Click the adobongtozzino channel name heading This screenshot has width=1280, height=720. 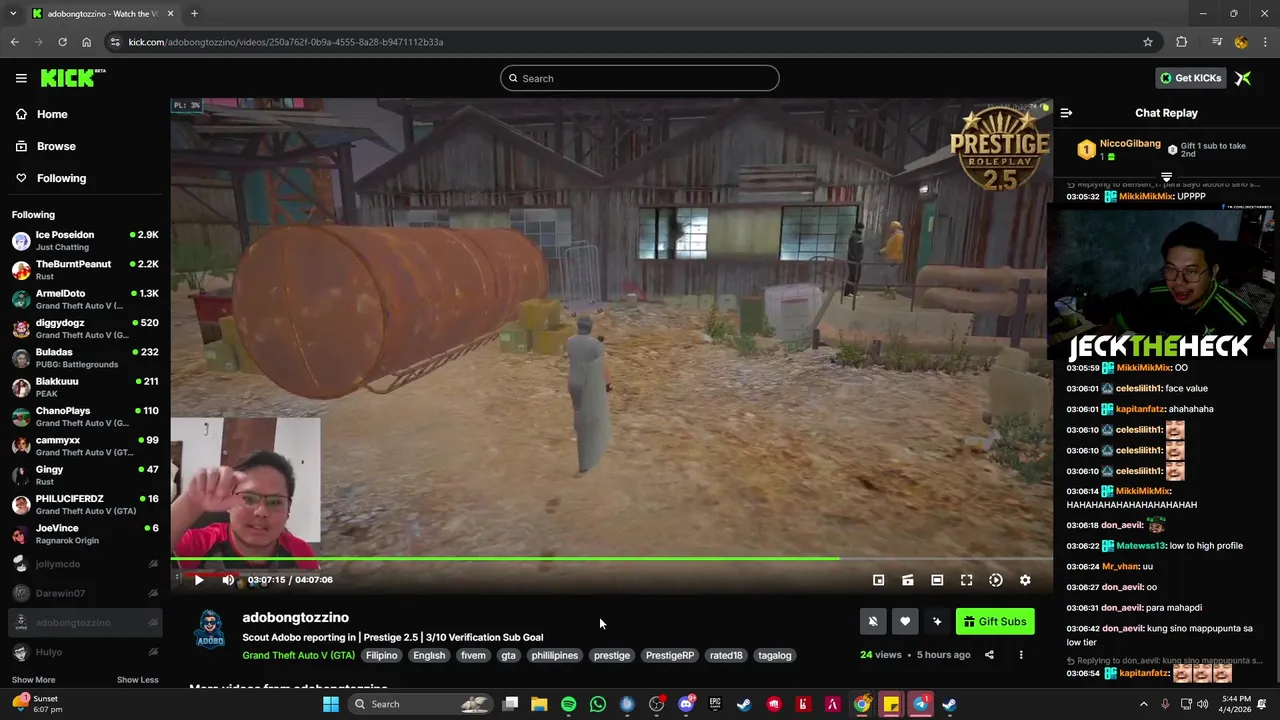click(295, 617)
